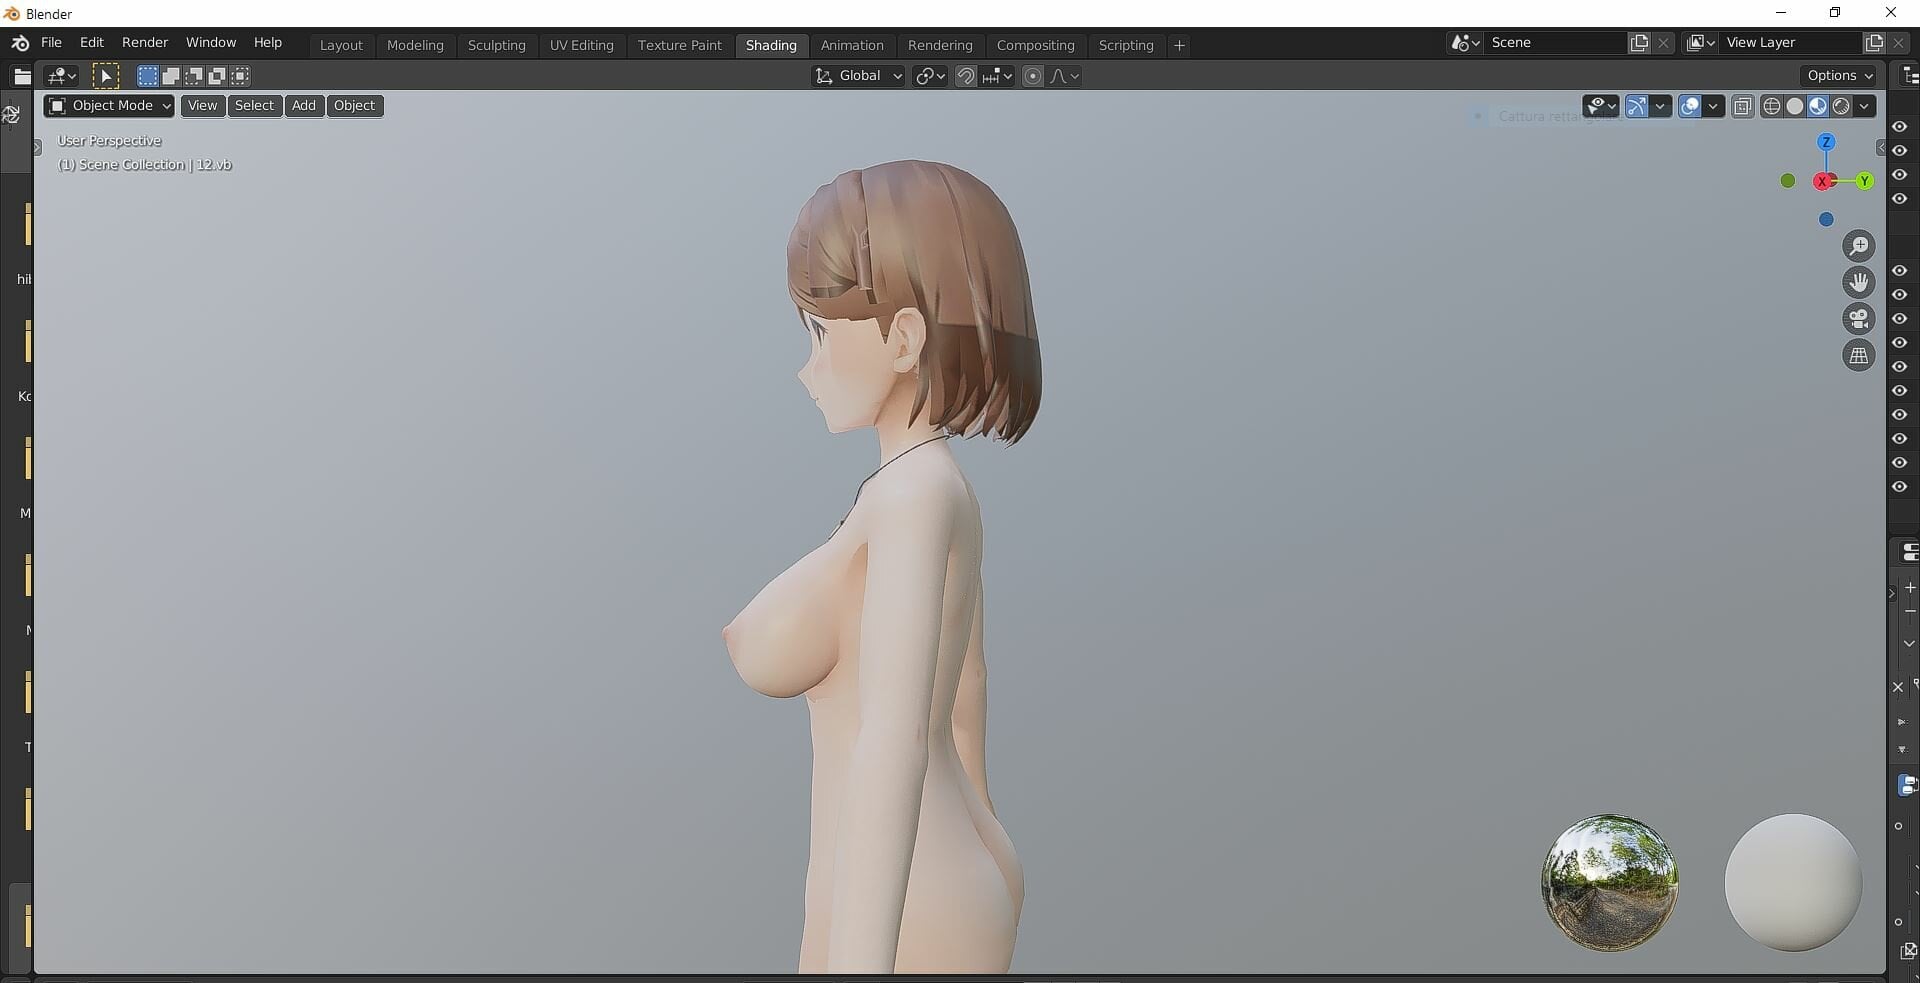Viewport: 1920px width, 983px height.
Task: Open object visibility and selectability dropdown
Action: coord(1601,106)
